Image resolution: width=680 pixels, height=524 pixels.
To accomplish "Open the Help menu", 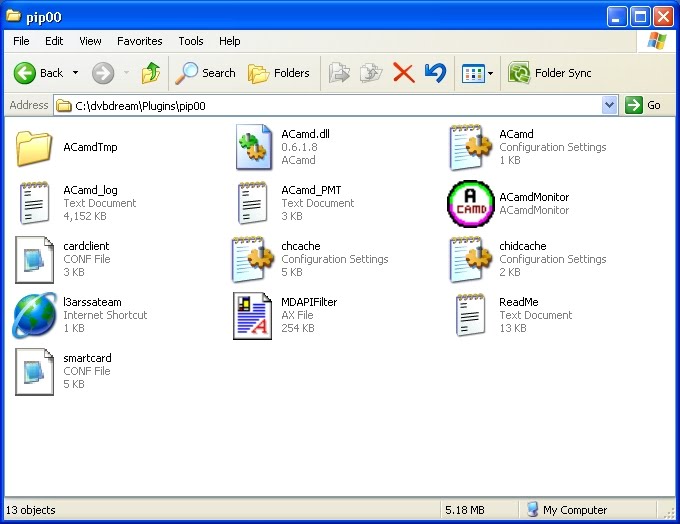I will 229,41.
